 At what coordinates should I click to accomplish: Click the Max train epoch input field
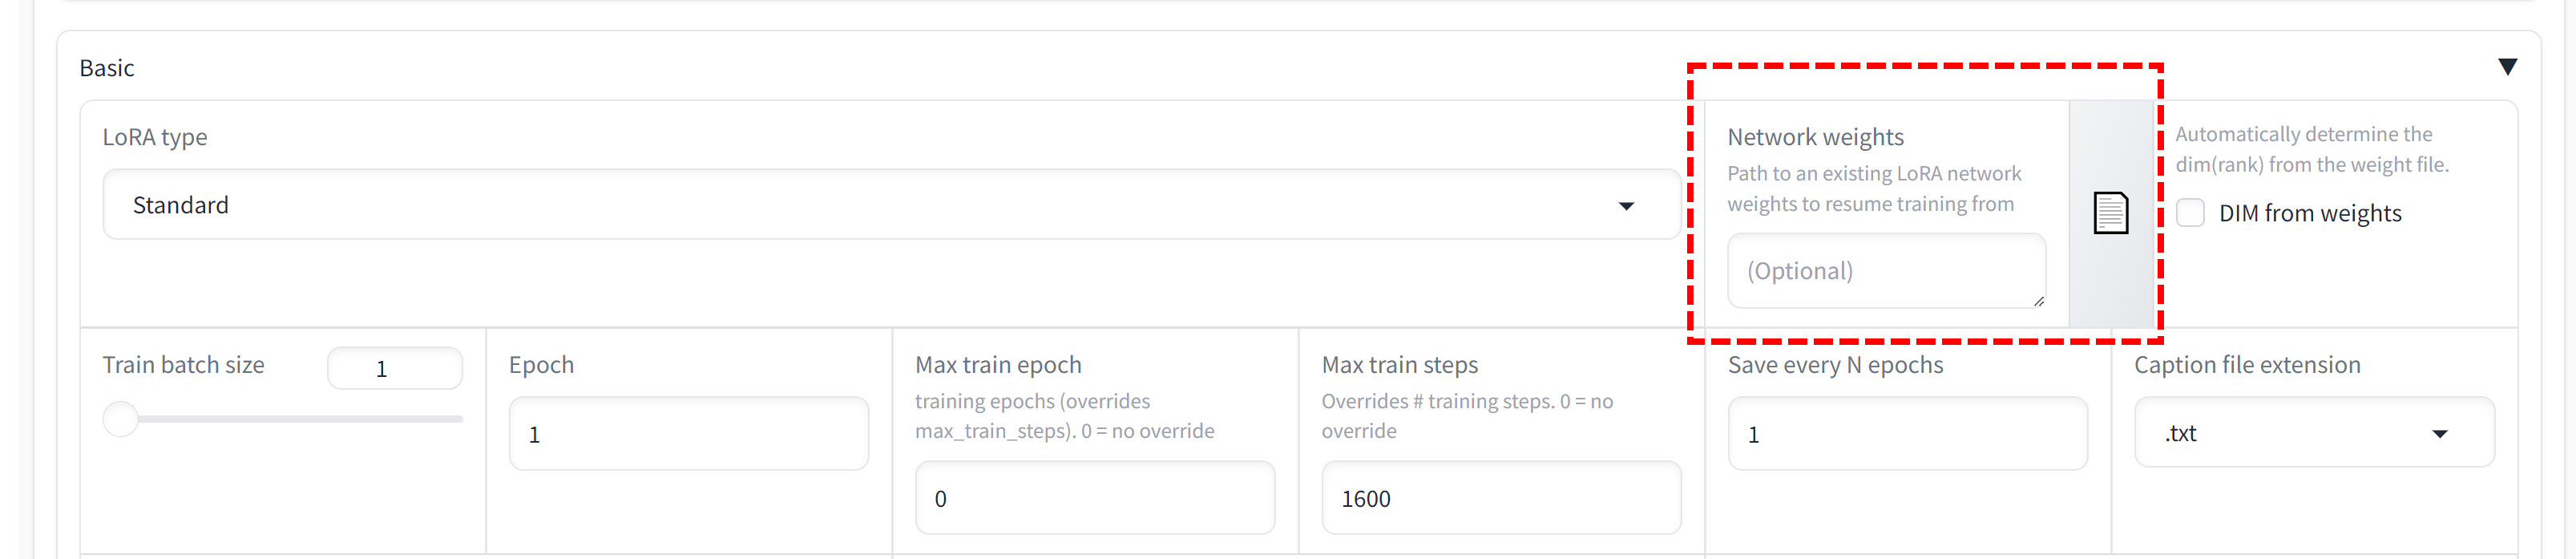pyautogui.click(x=1094, y=498)
